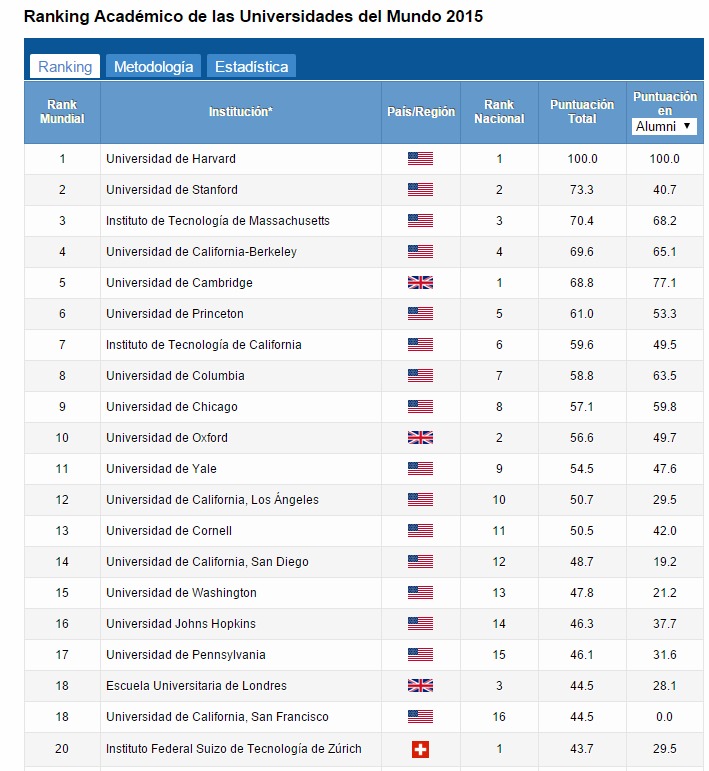The width and height of the screenshot is (709, 771).
Task: Switch to the Metodología tab
Action: click(x=153, y=67)
